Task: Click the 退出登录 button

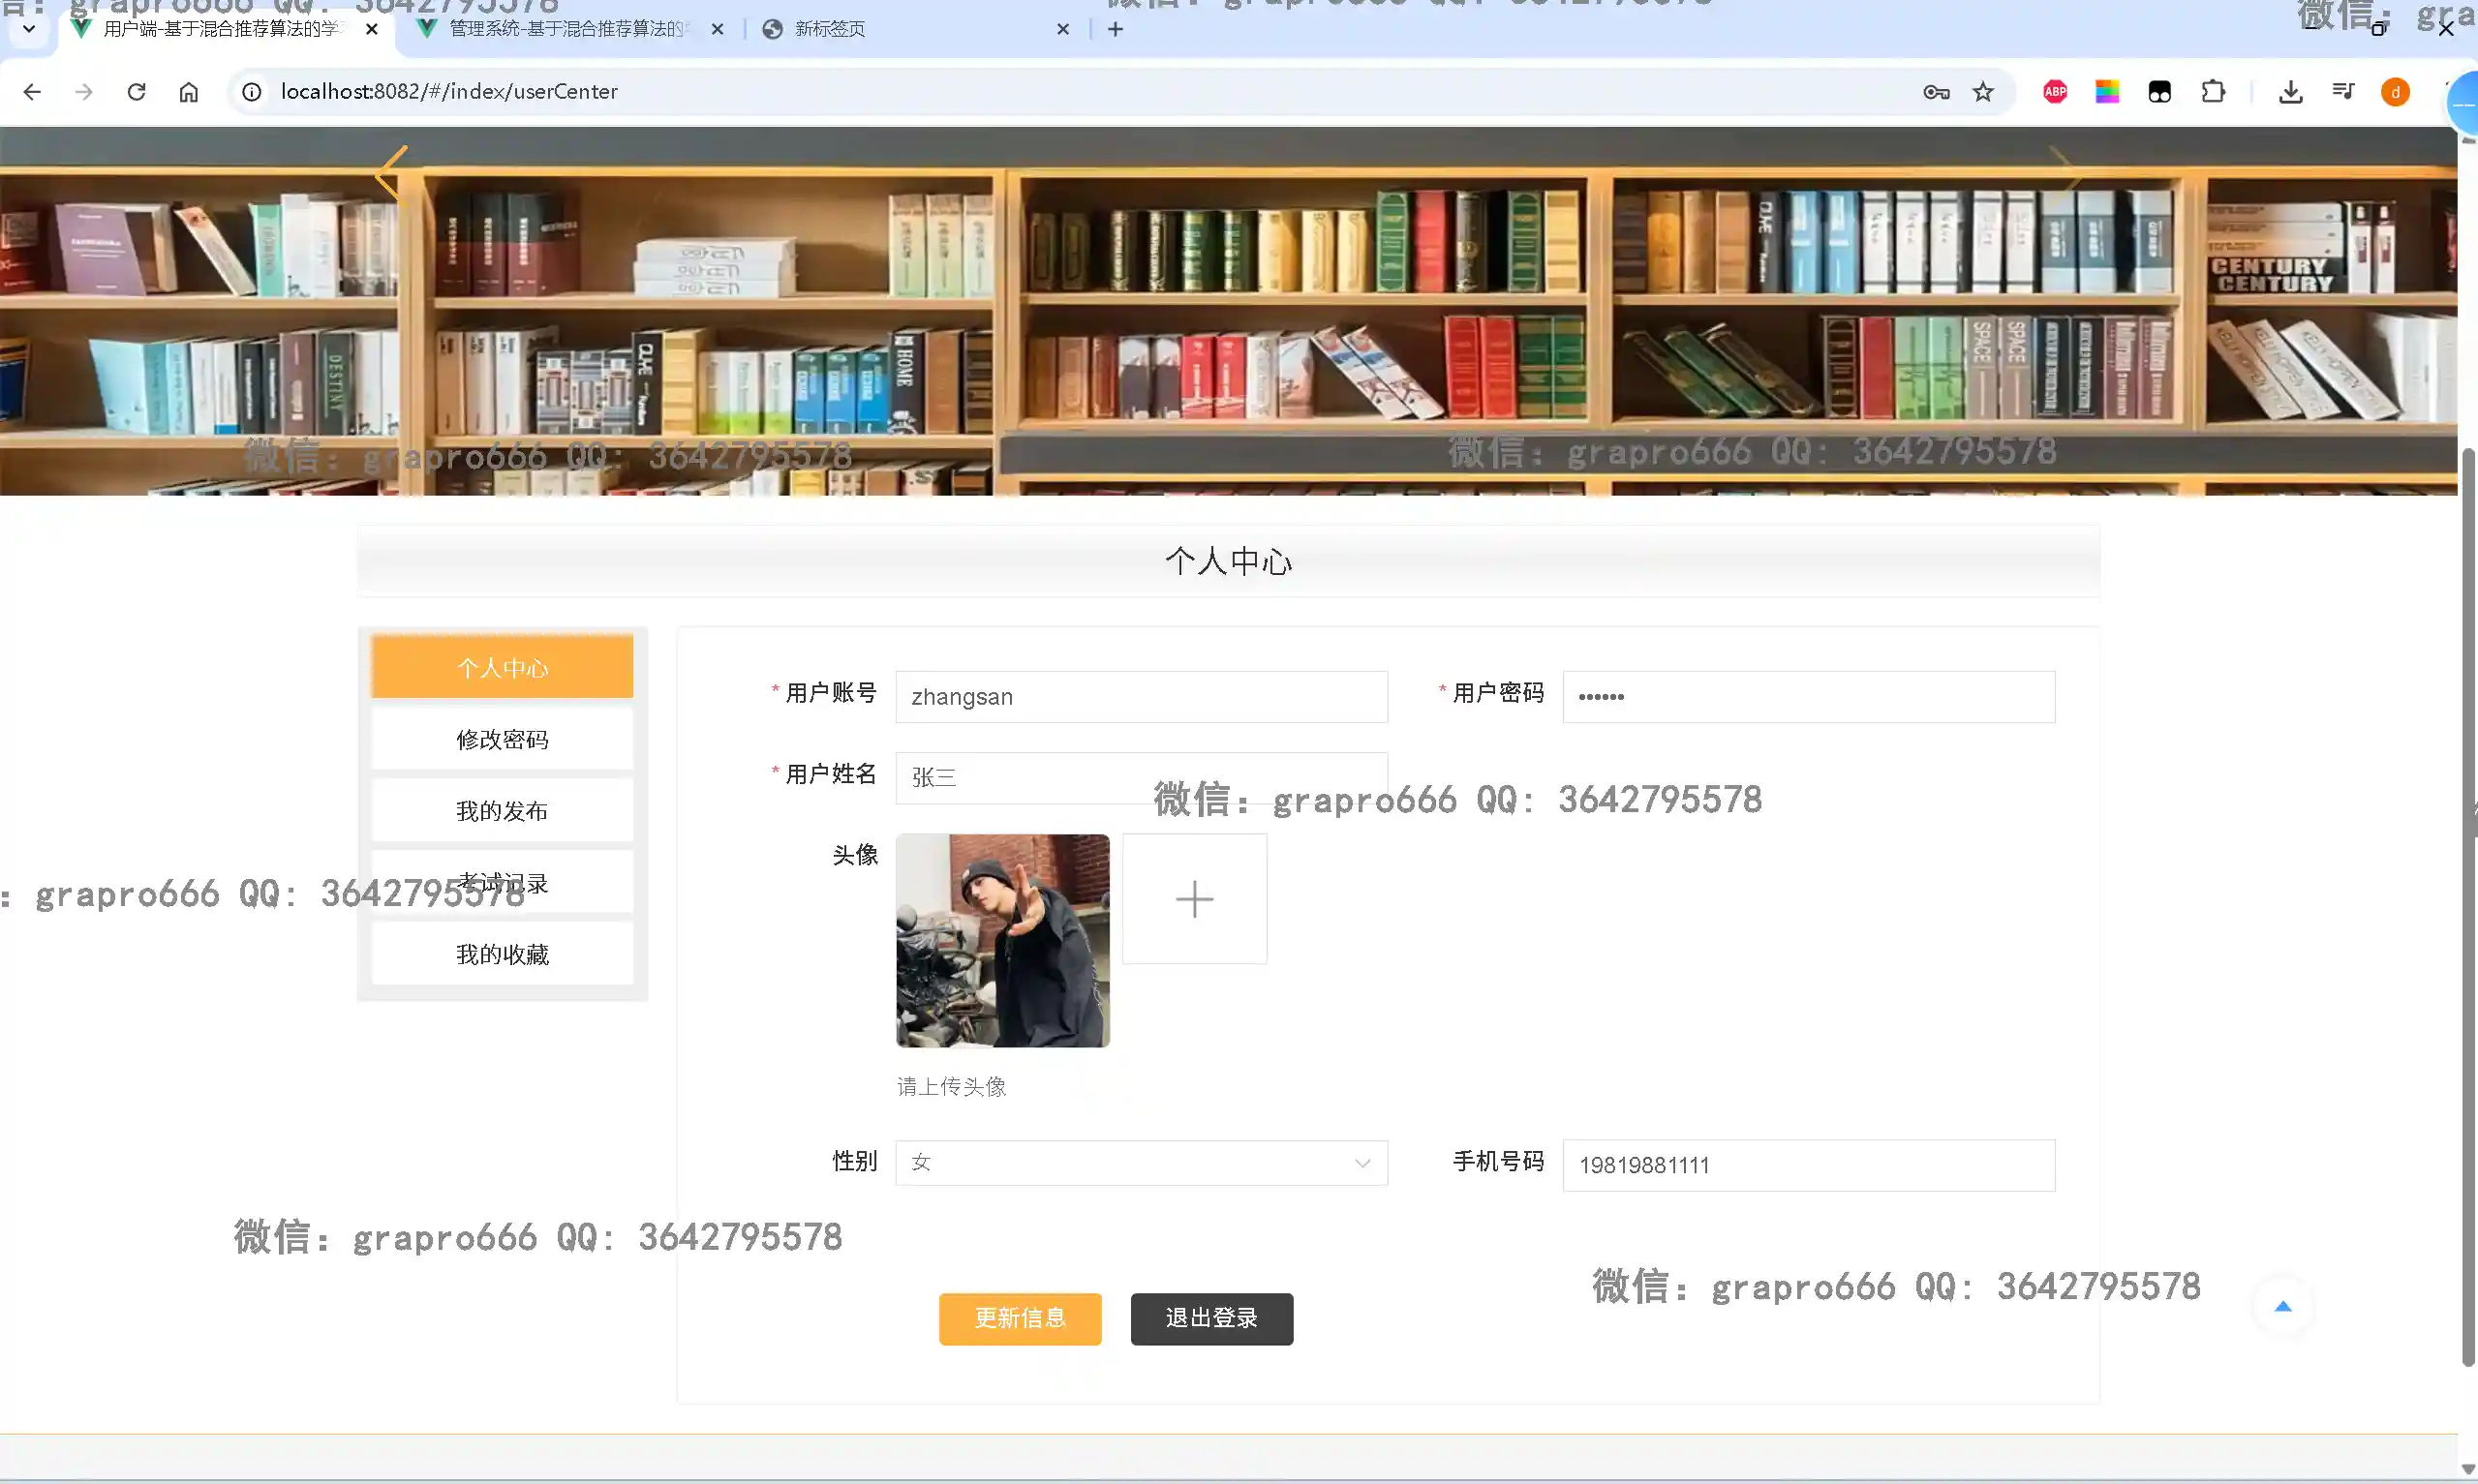Action: [1211, 1318]
